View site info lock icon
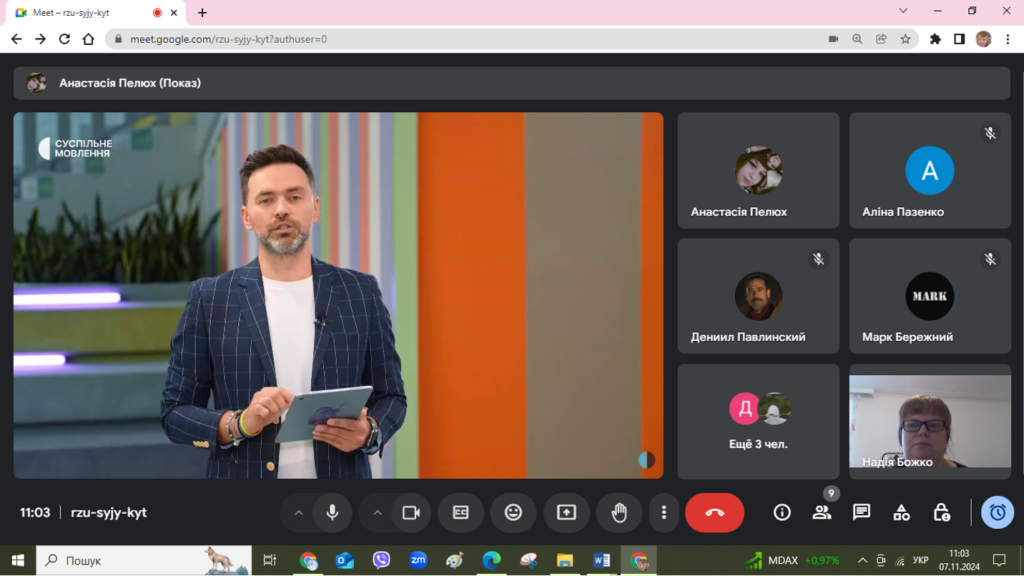This screenshot has width=1024, height=576. [118, 39]
